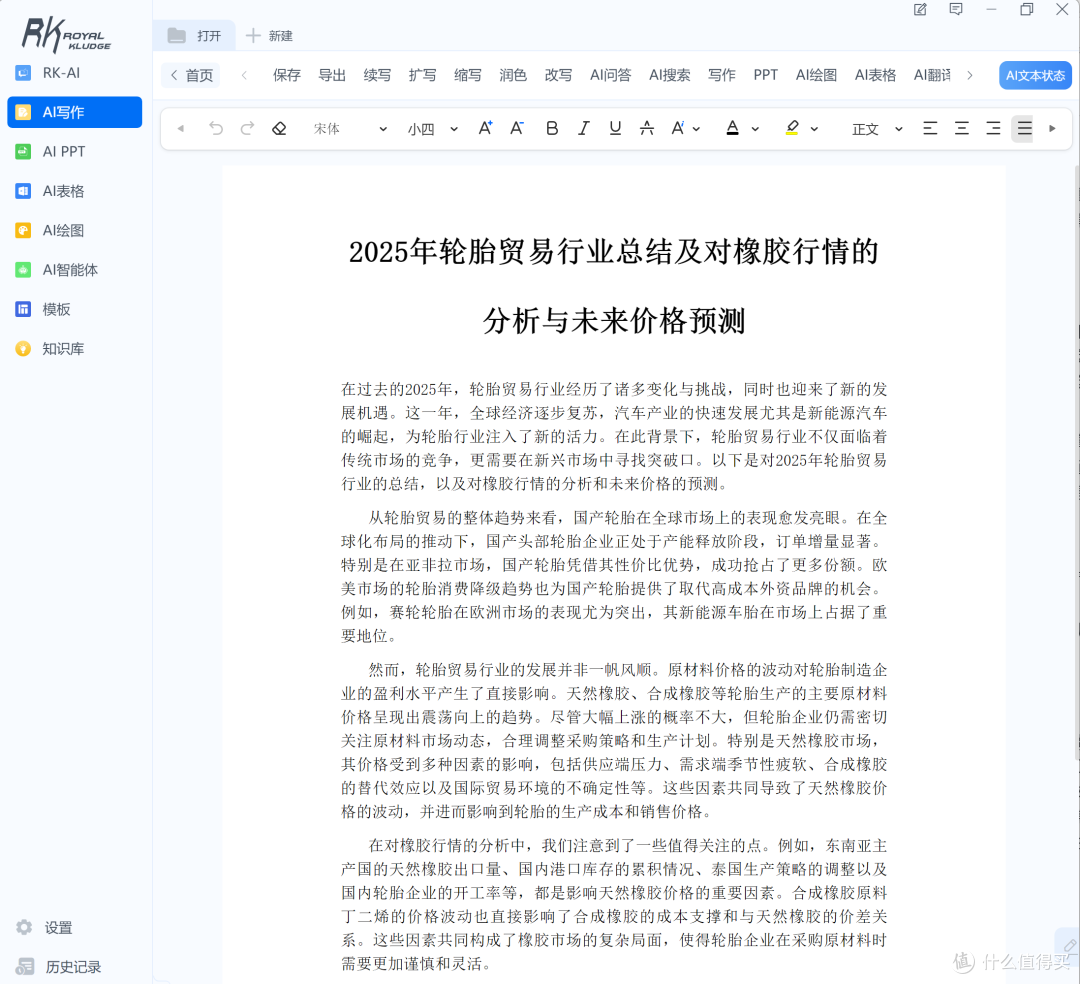Screen dimensions: 1080x984
Task: Click 润色 to polish text
Action: (513, 75)
